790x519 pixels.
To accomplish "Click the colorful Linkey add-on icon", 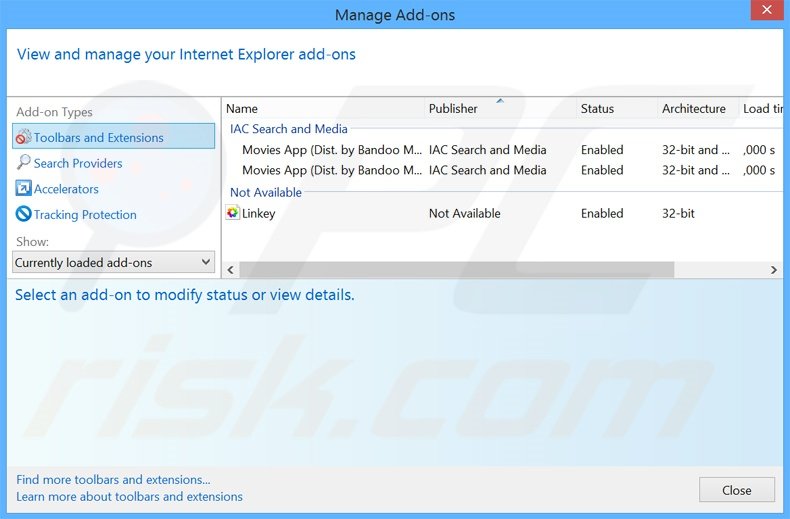I will click(232, 213).
